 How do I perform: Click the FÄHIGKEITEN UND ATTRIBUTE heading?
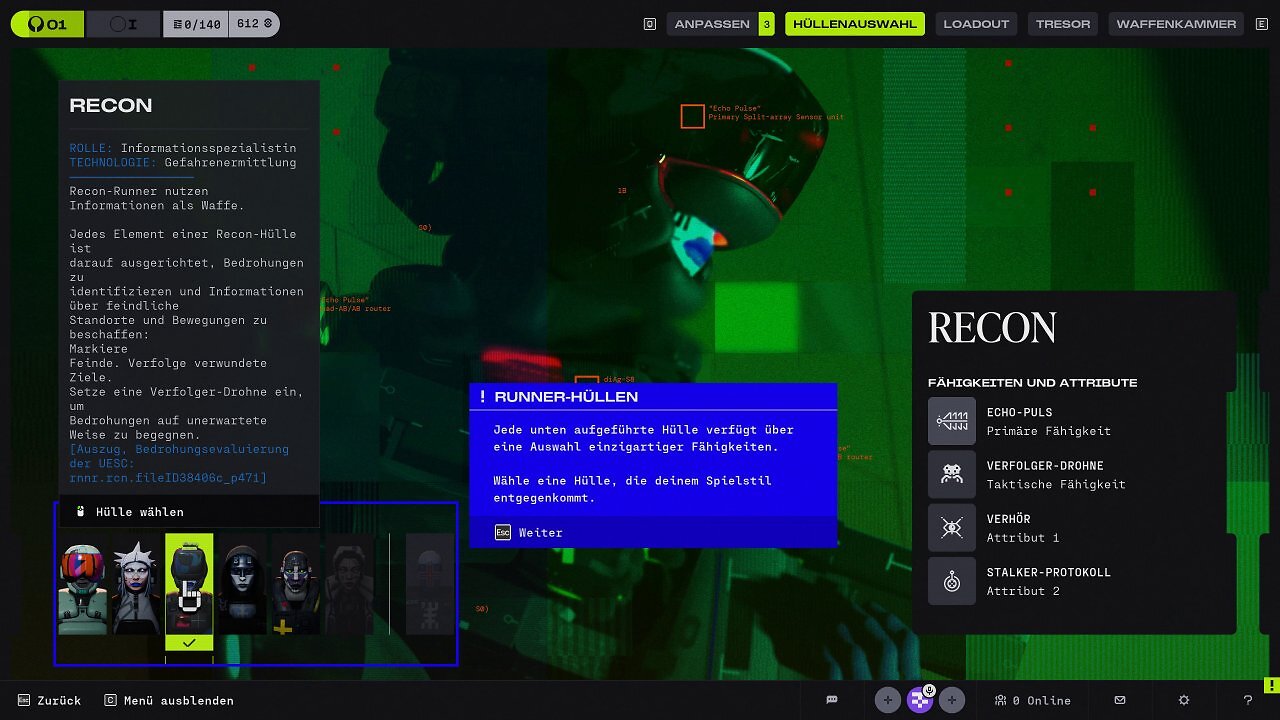1033,383
